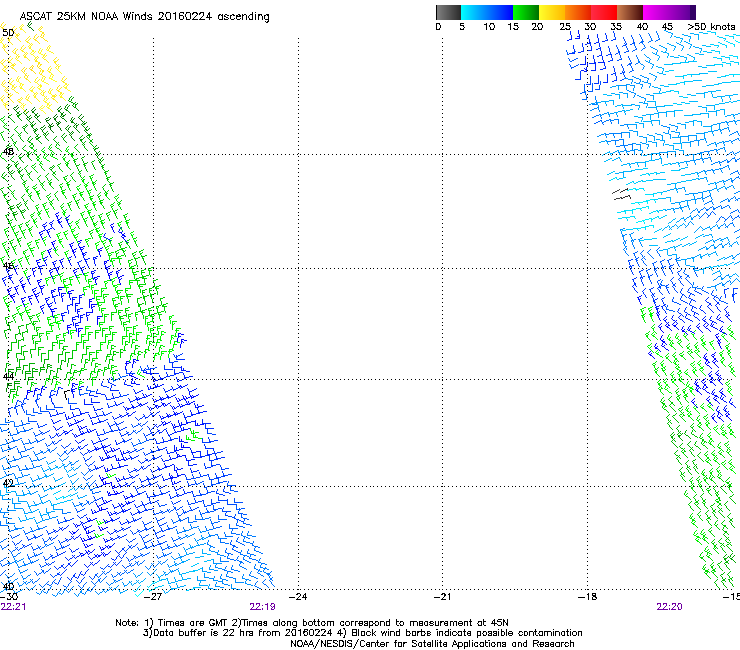Click the legend label 25
The height and width of the screenshot is (650, 740).
tap(565, 27)
